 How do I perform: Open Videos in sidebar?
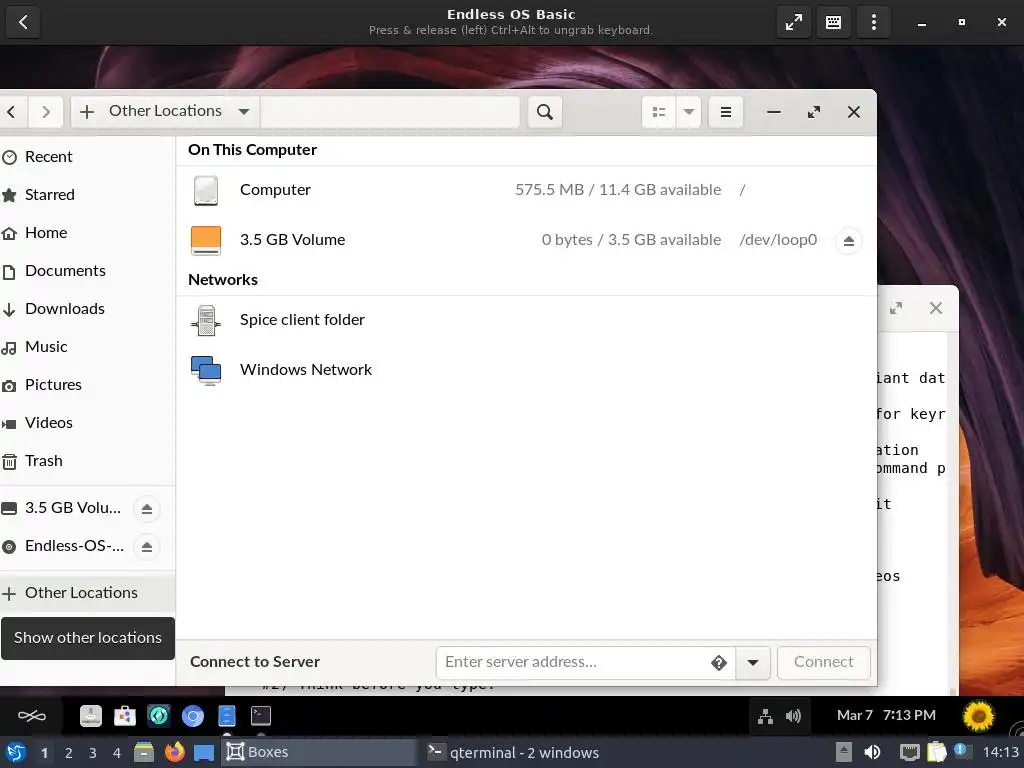coord(88,423)
